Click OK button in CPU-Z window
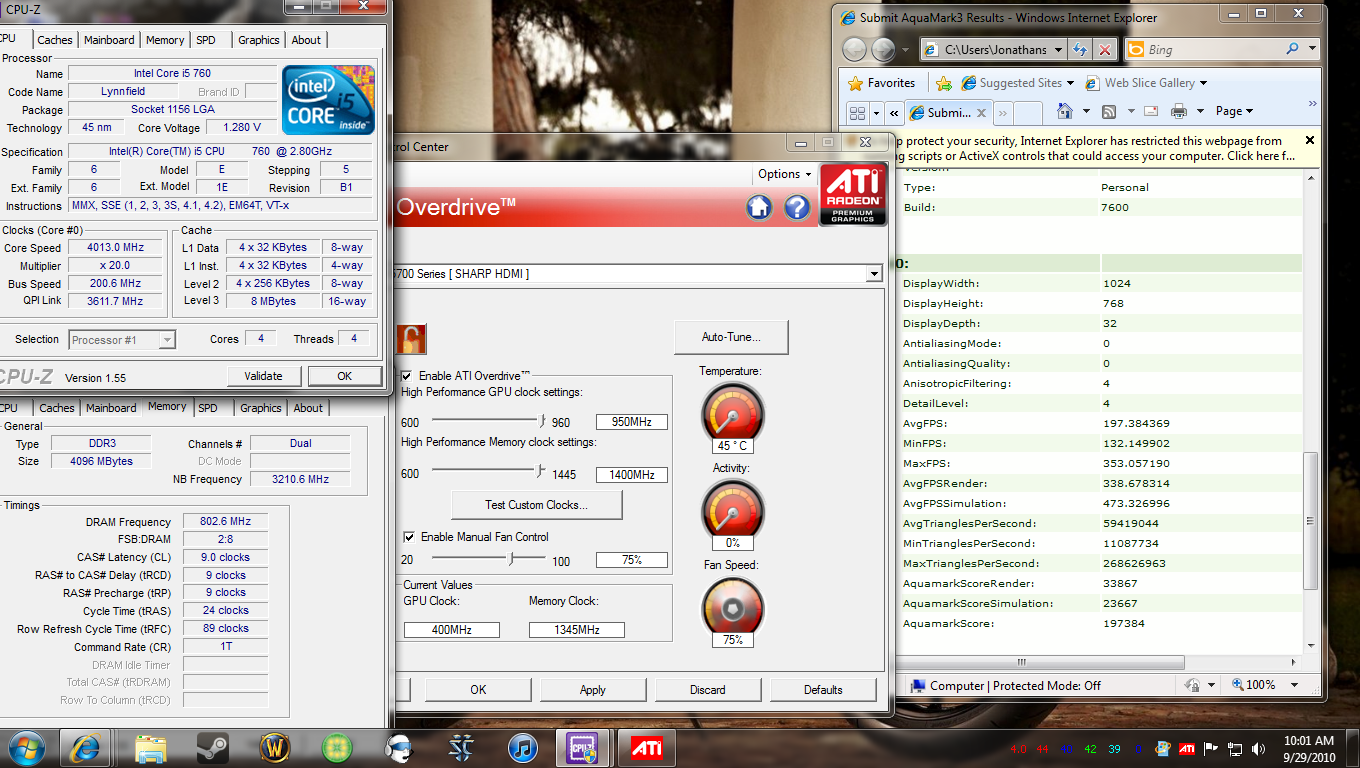 345,376
